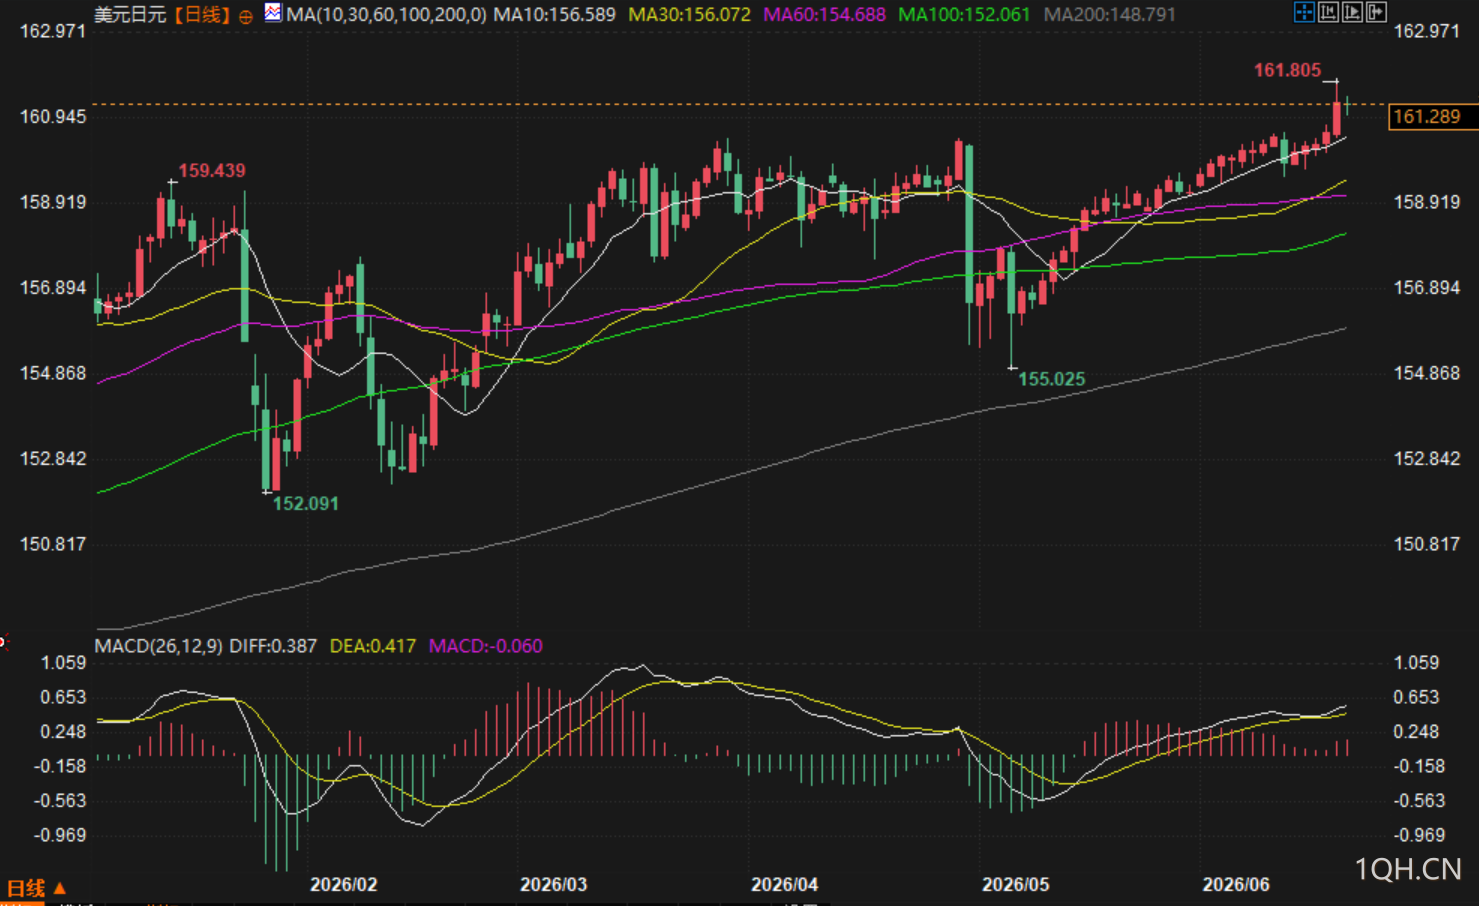Open the 日线 period dropdown at bottom
Viewport: 1479px width, 906px height.
36,888
